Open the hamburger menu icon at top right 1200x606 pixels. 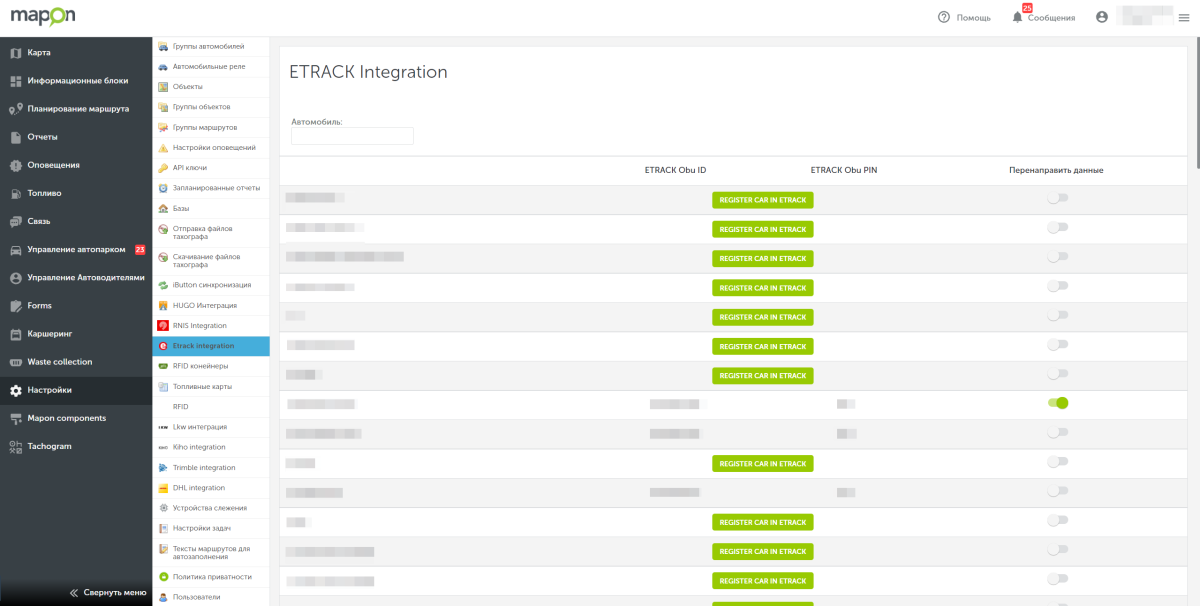[1183, 17]
